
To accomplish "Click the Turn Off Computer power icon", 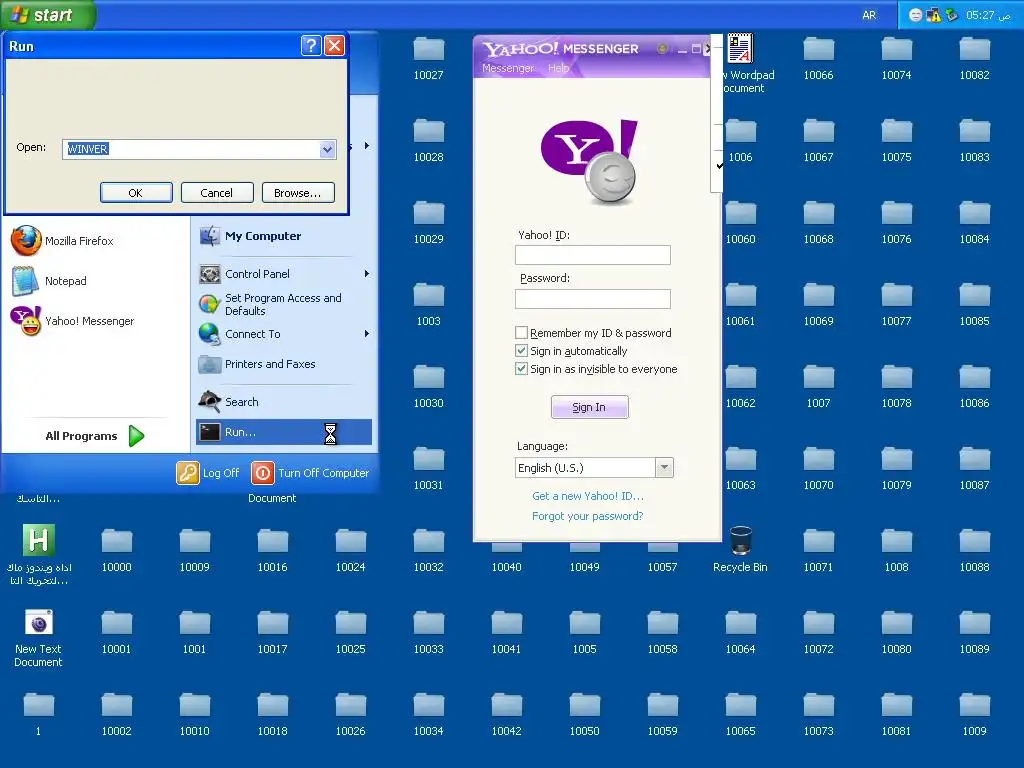I will (x=263, y=473).
